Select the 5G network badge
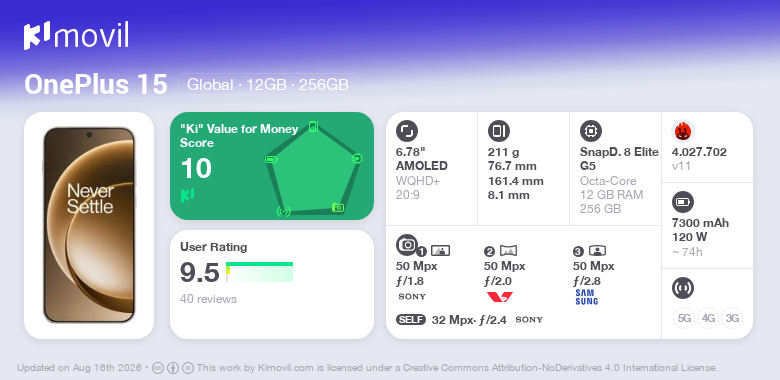780x380 pixels. pos(684,318)
